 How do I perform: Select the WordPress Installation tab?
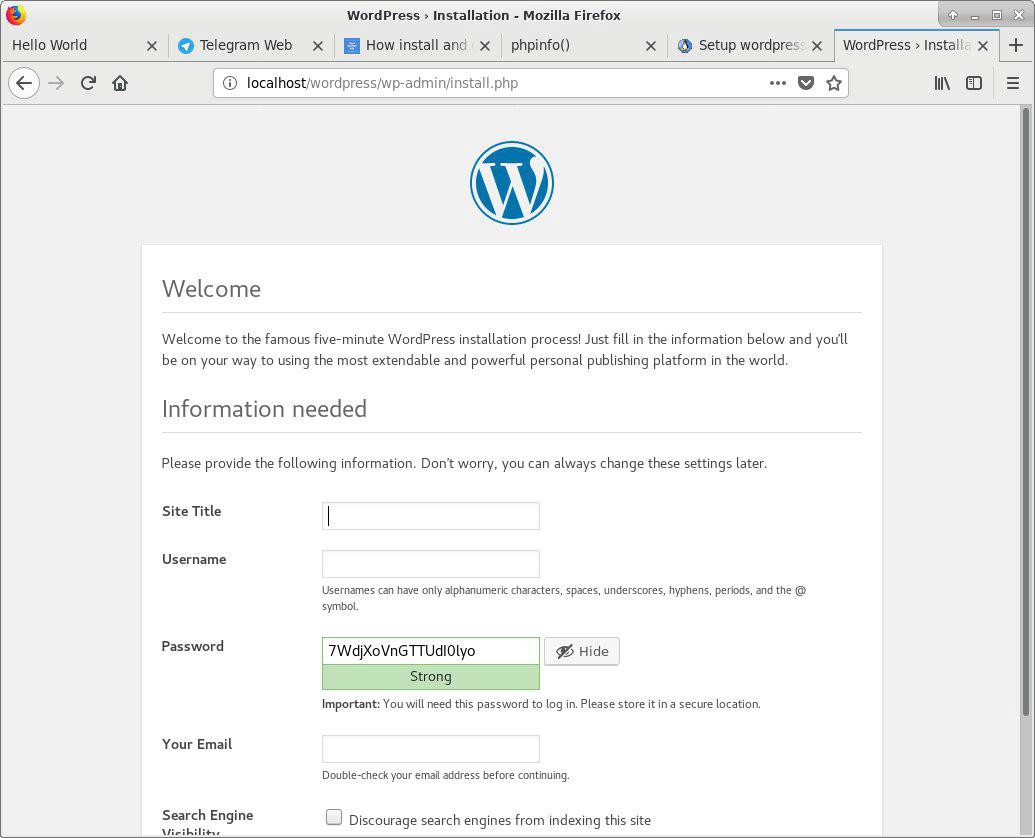pos(916,45)
